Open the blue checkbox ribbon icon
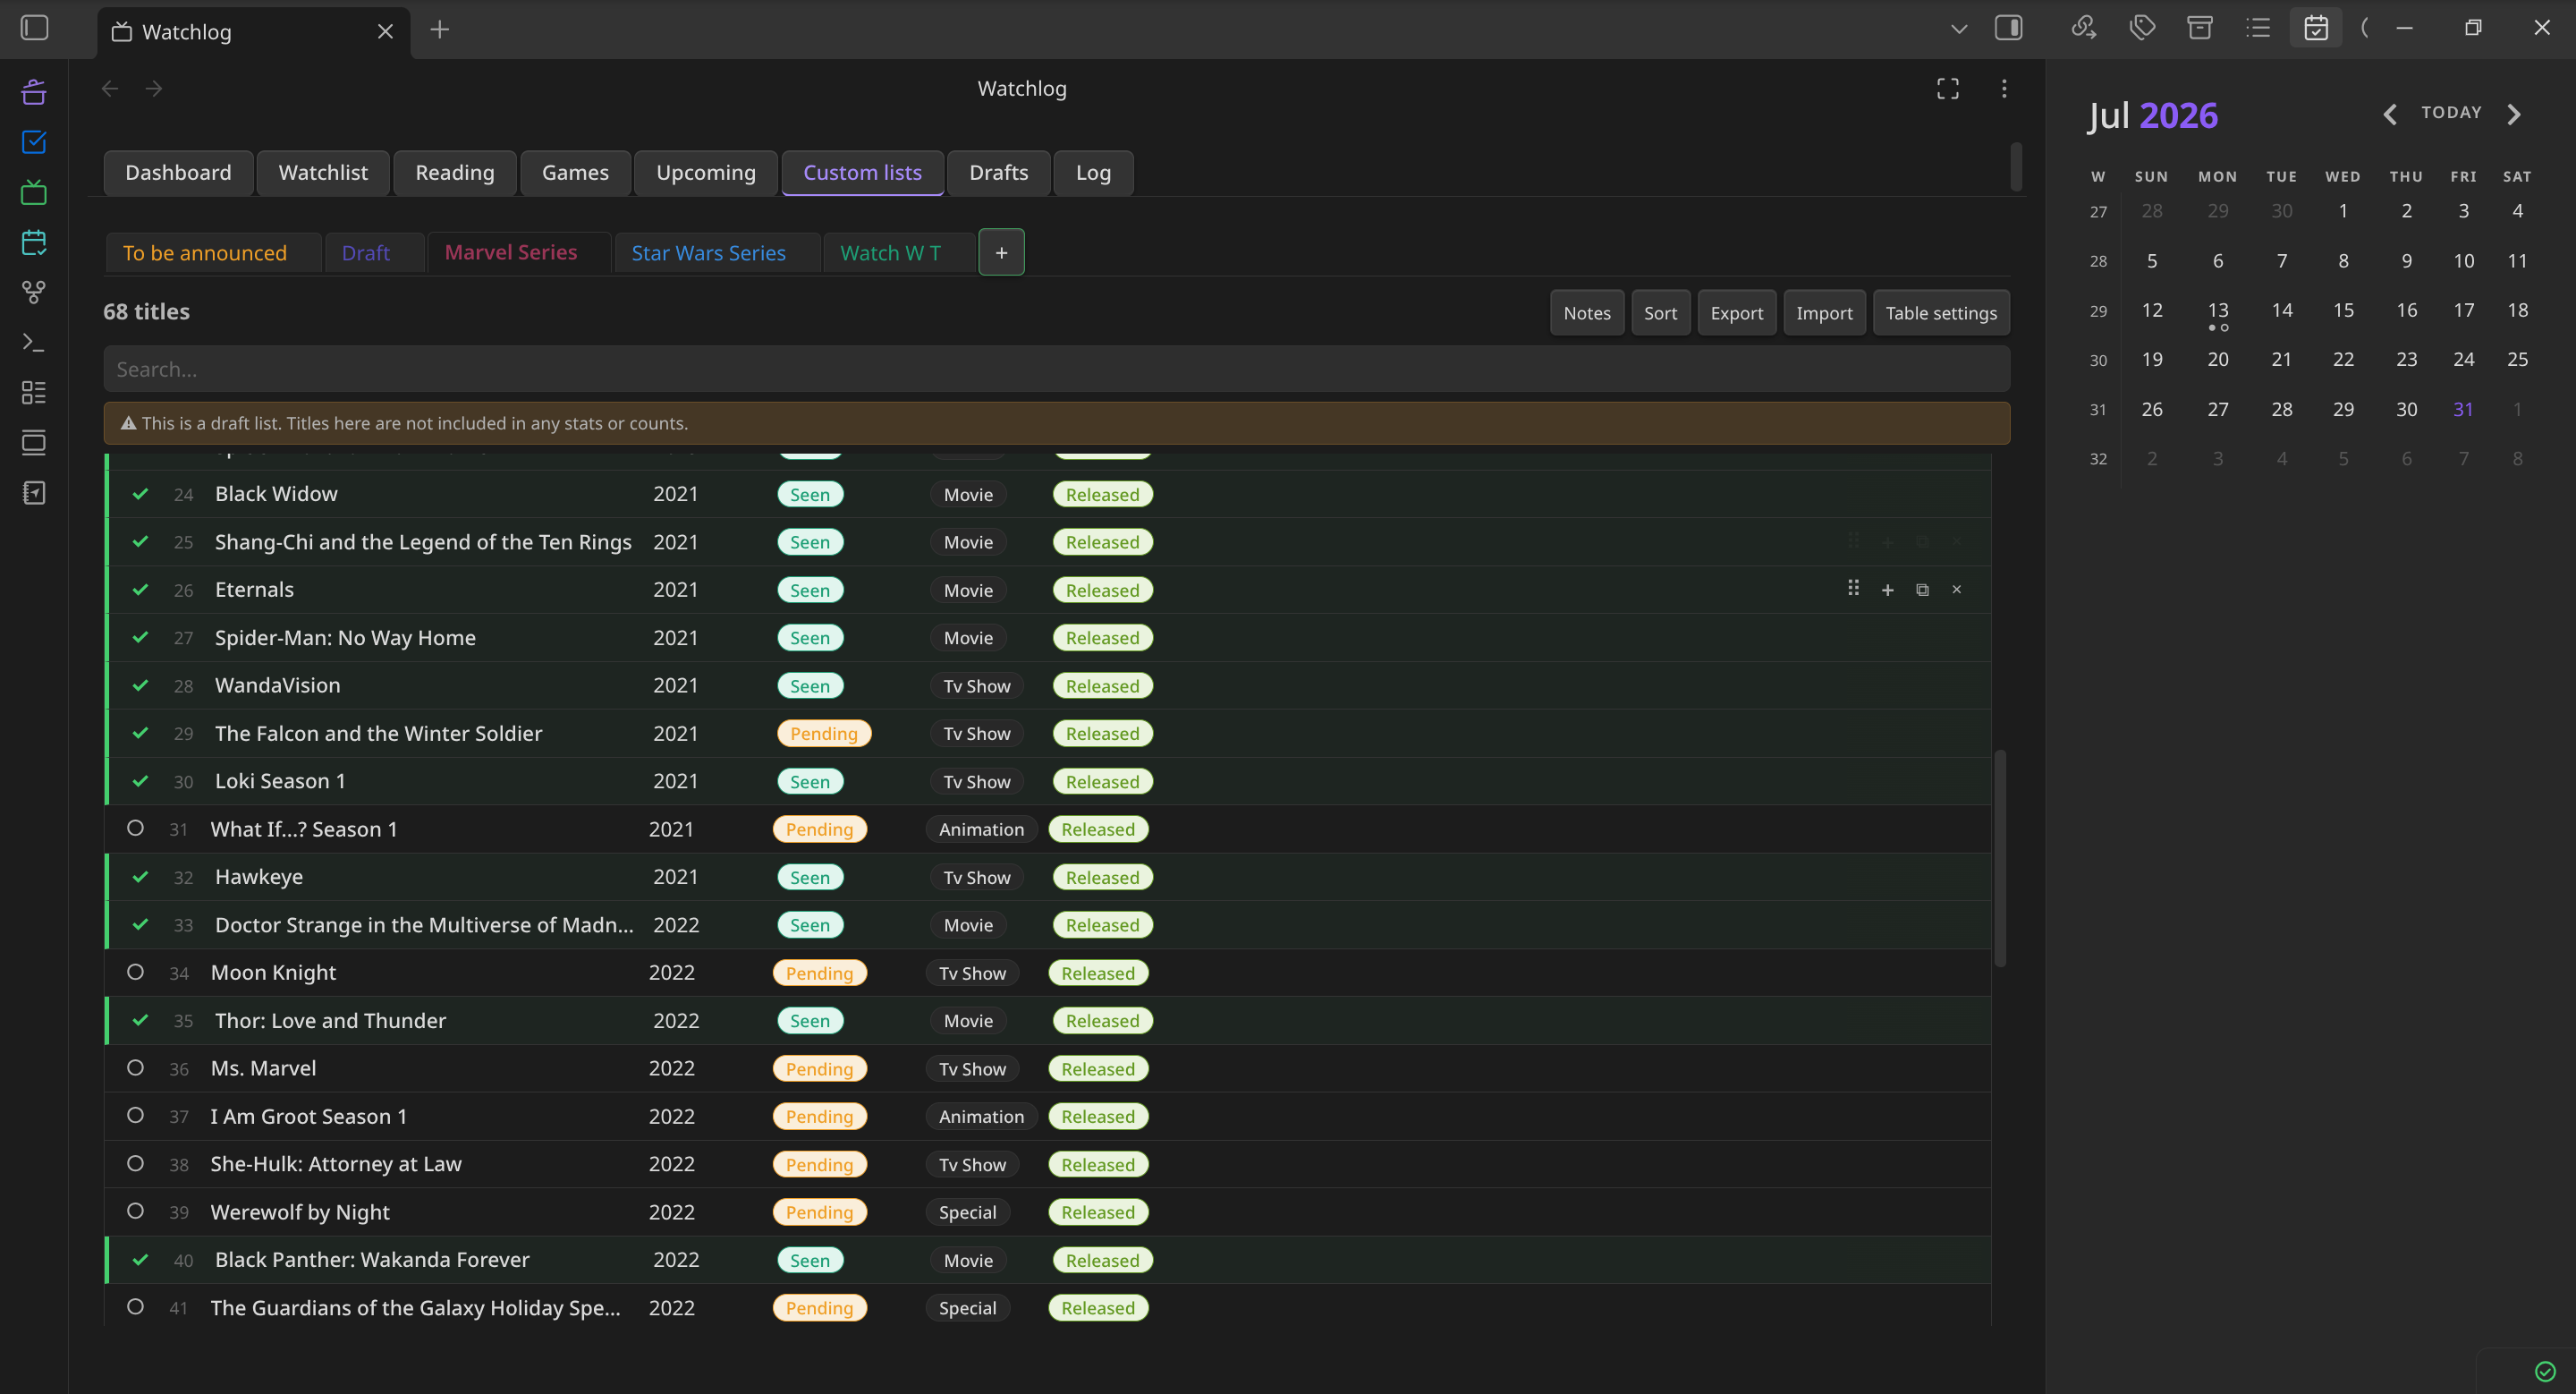Viewport: 2576px width, 1394px height. point(34,142)
